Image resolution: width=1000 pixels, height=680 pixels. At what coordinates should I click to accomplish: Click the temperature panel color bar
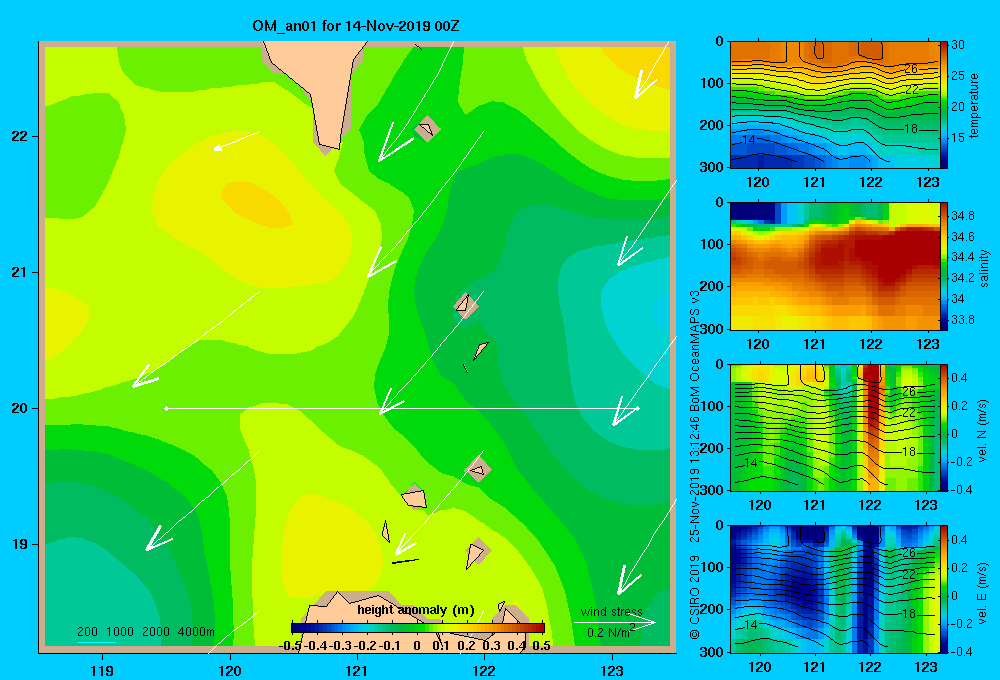click(943, 105)
